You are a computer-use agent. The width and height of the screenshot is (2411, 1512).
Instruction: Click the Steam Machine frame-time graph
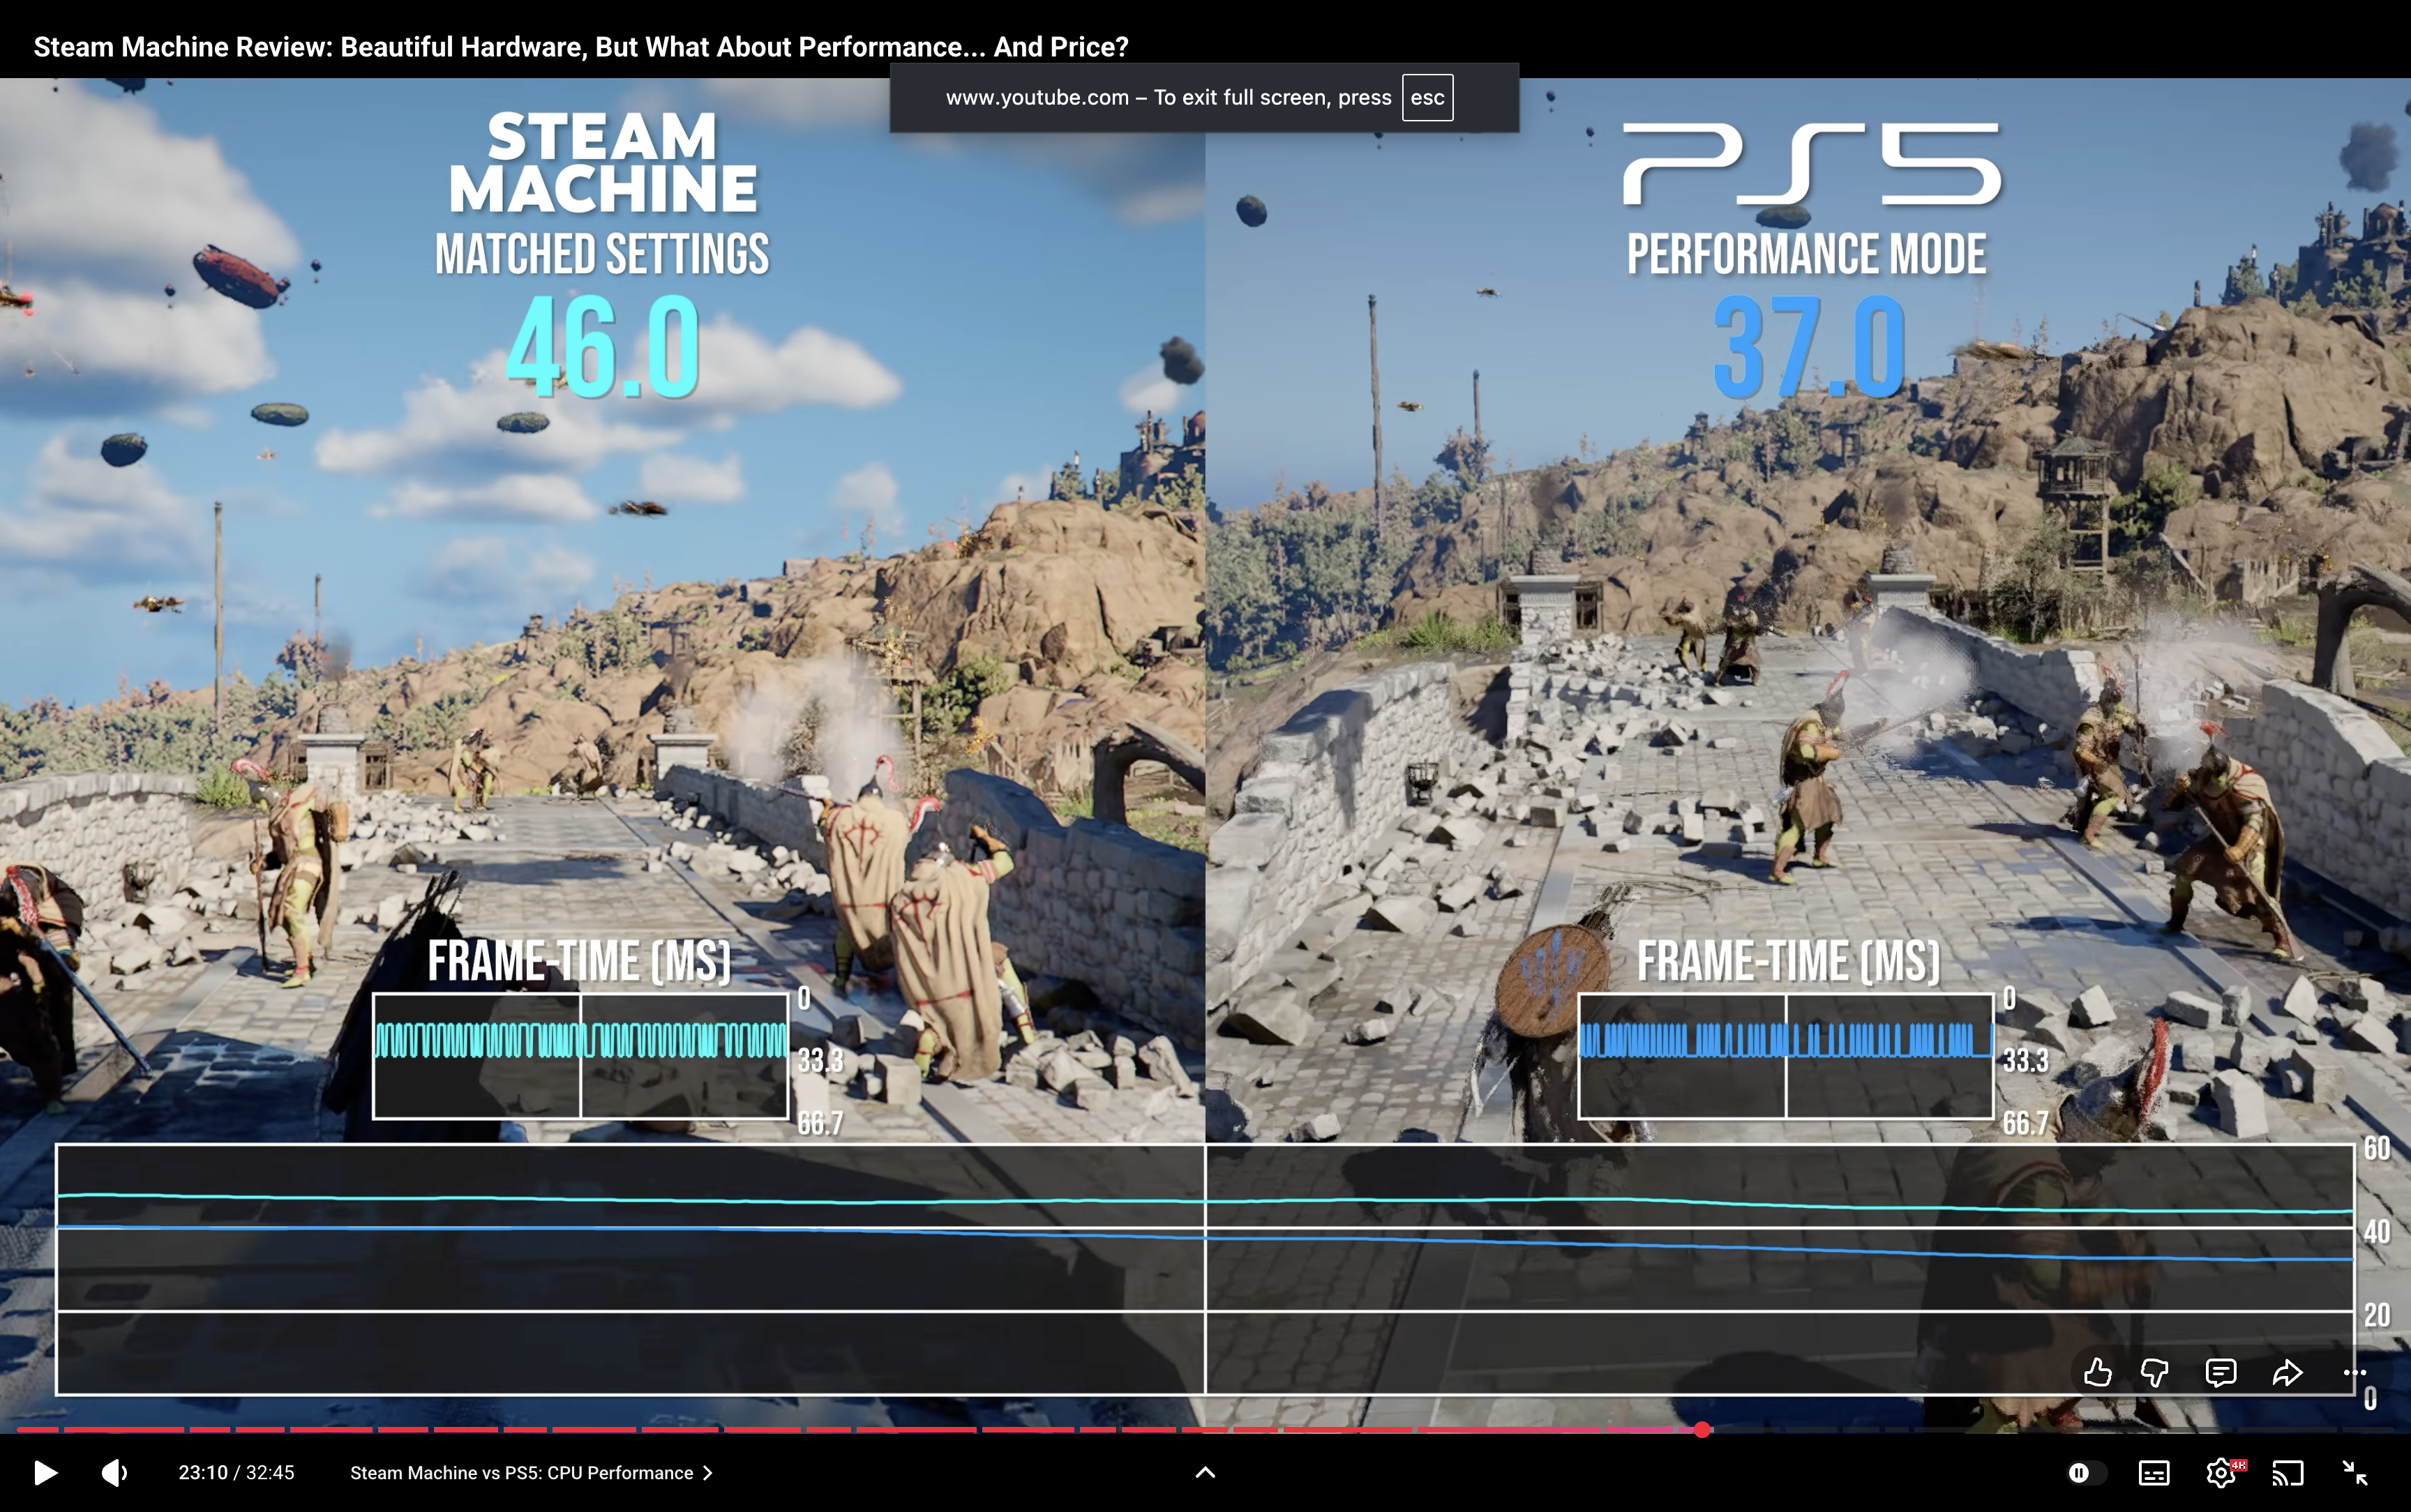point(580,1055)
